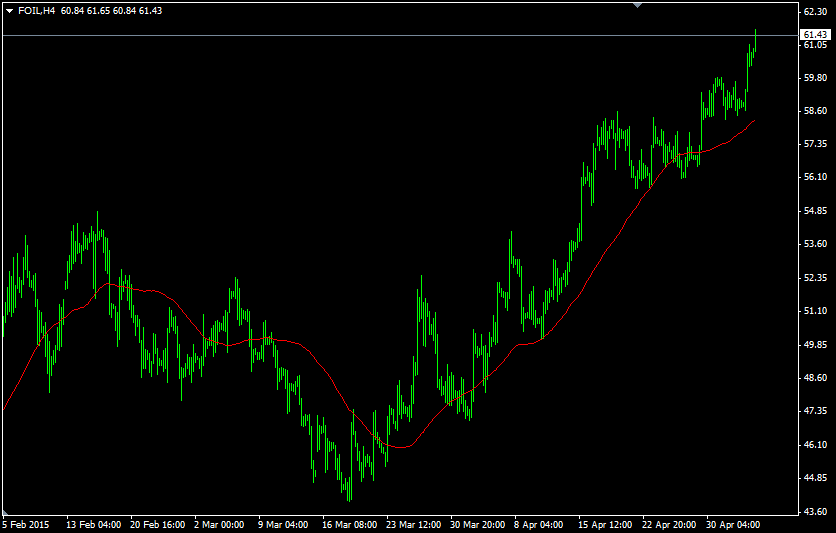Click the 9 Mar 04:00 time label
Viewport: 836px width, 533px height.
click(283, 525)
